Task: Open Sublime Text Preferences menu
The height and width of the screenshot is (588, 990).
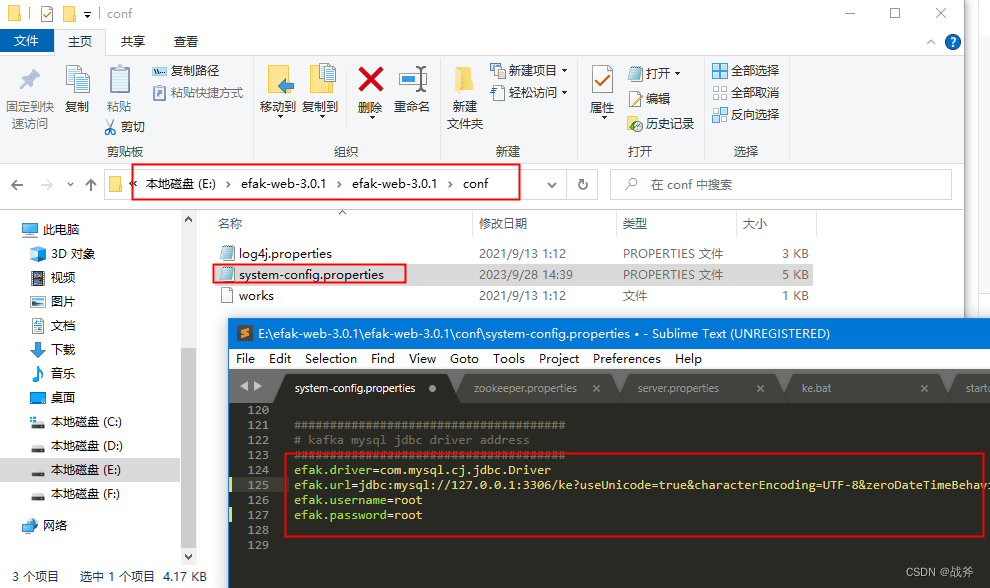Action: click(626, 359)
